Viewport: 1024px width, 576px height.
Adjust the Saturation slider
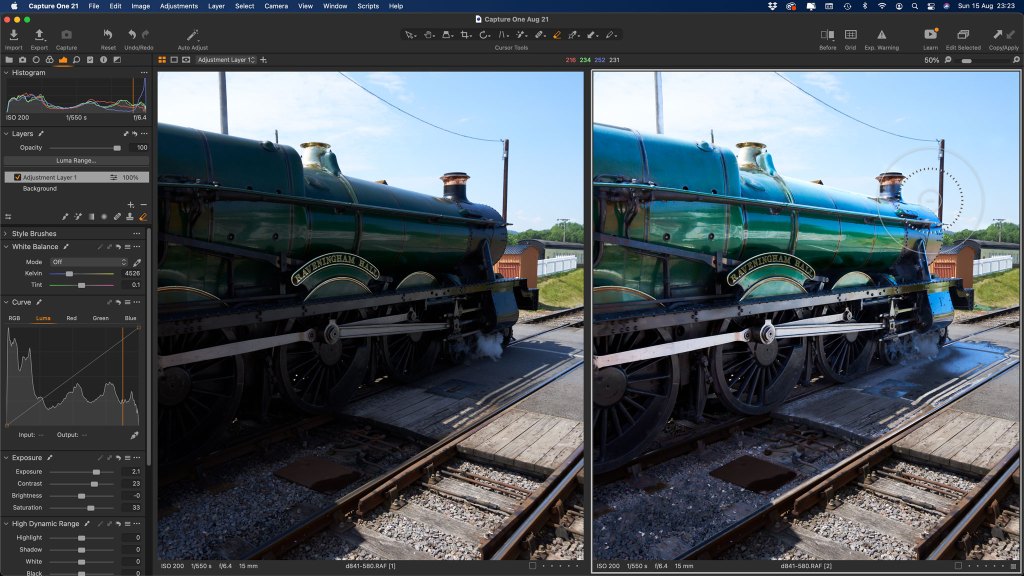[82, 507]
